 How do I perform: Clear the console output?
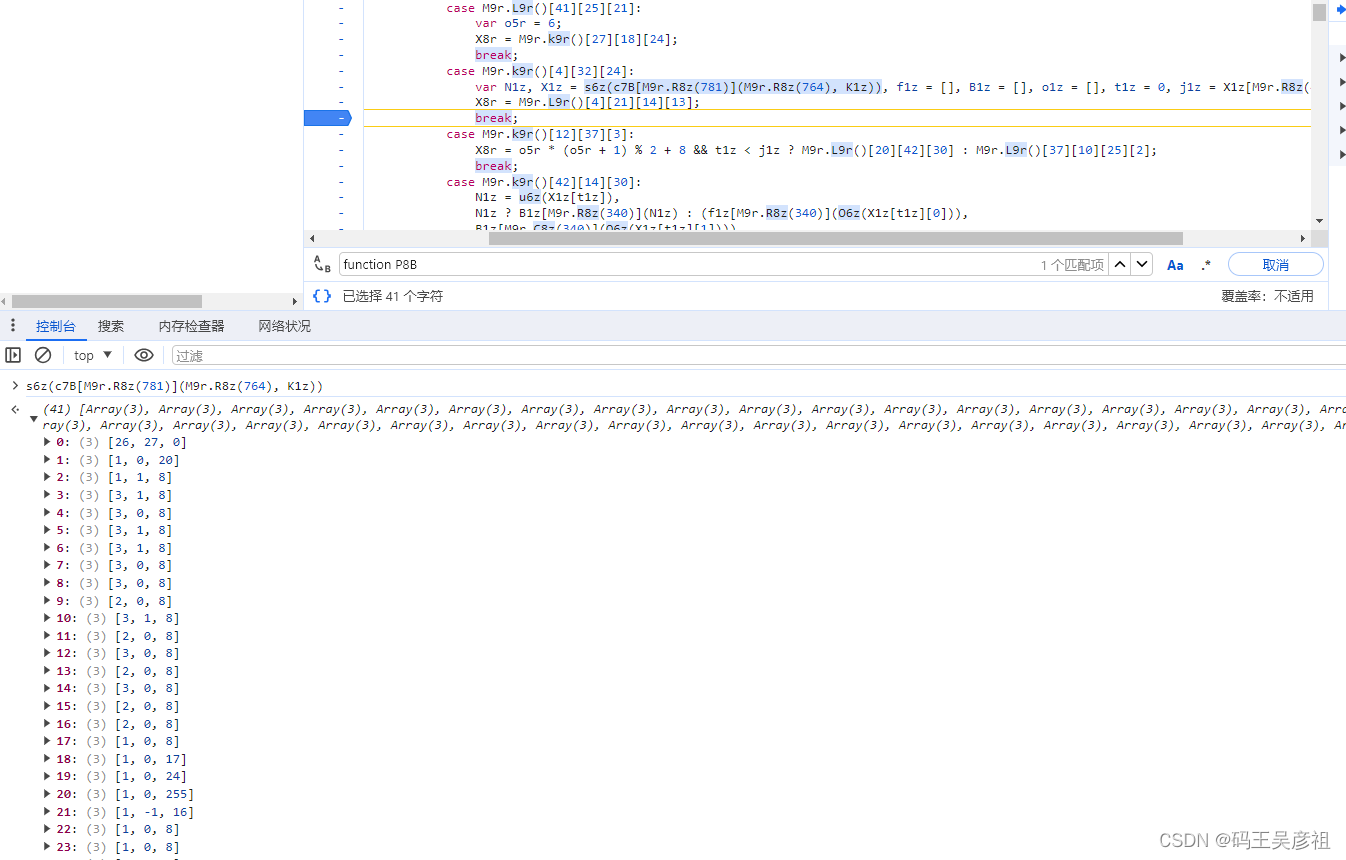tap(43, 355)
